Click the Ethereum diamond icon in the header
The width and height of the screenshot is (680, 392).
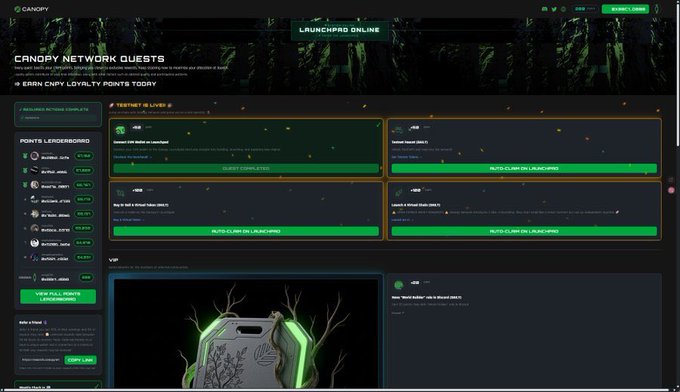coord(657,9)
